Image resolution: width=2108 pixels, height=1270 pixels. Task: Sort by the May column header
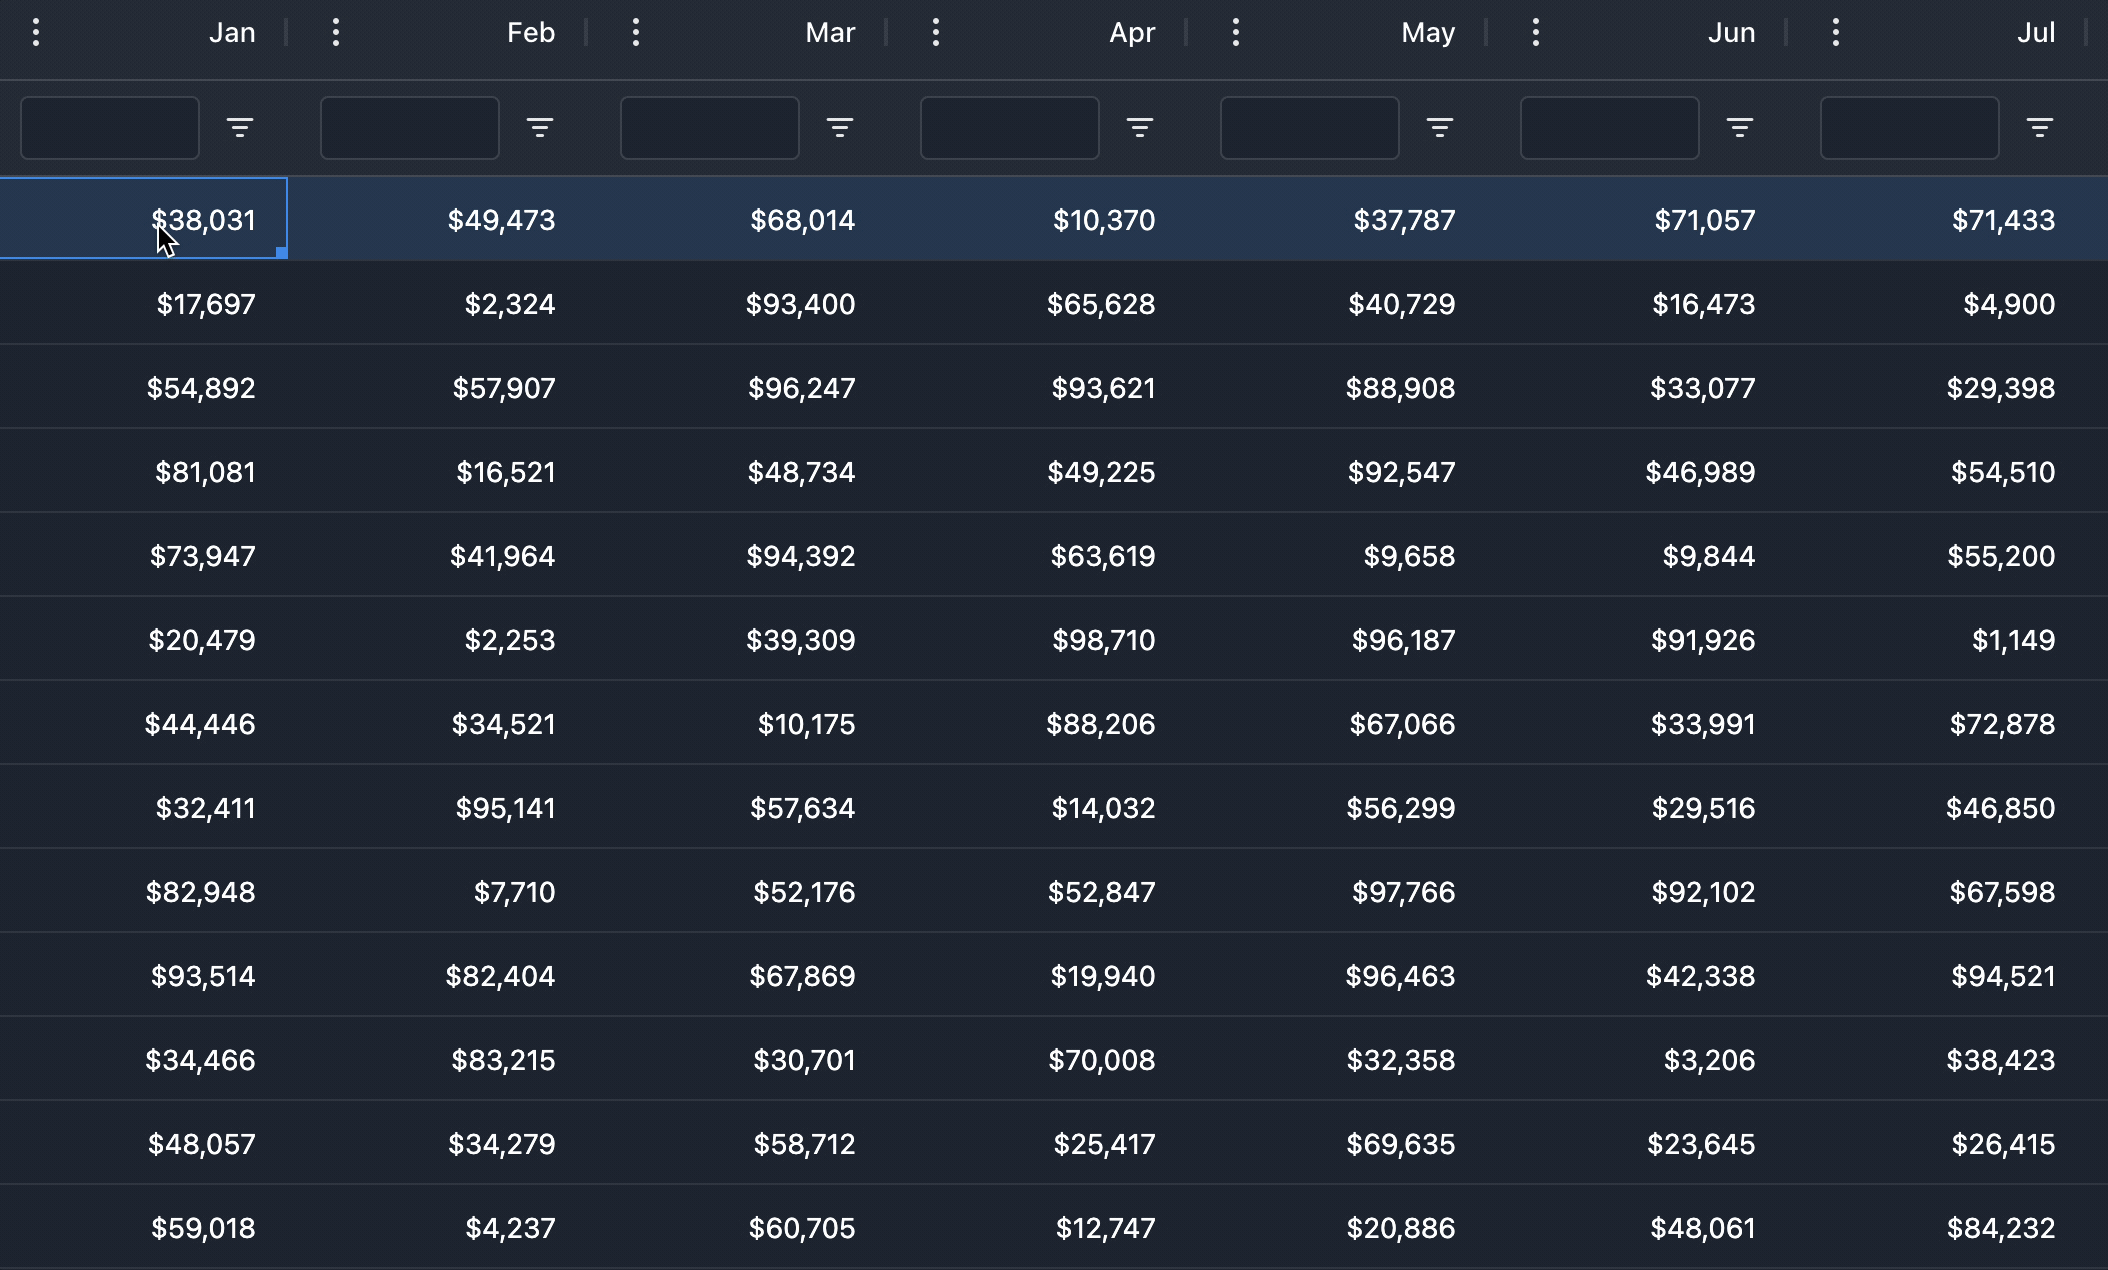point(1428,33)
